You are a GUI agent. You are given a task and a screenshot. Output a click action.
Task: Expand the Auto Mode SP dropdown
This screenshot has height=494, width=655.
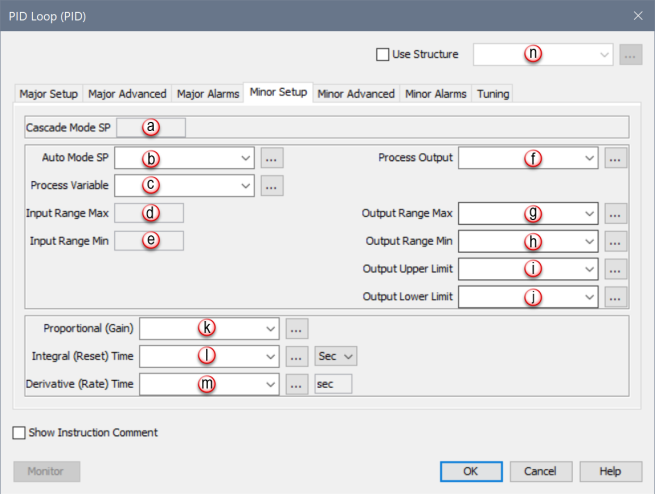coord(246,158)
